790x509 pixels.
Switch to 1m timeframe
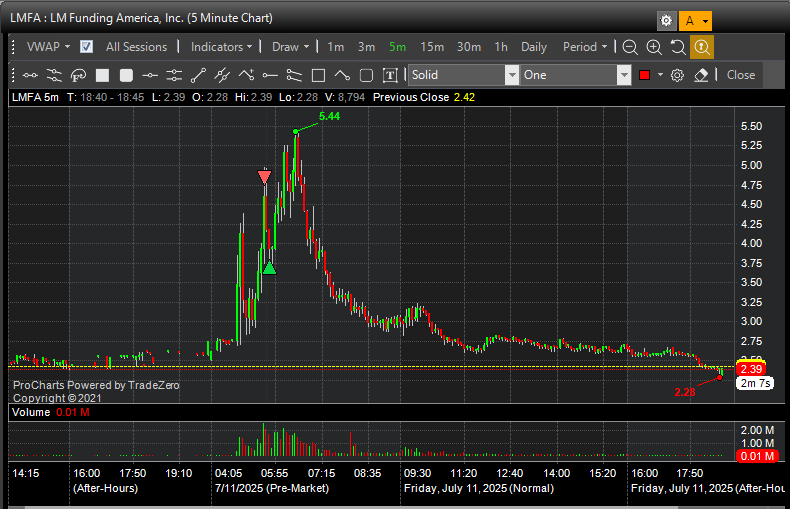(336, 47)
